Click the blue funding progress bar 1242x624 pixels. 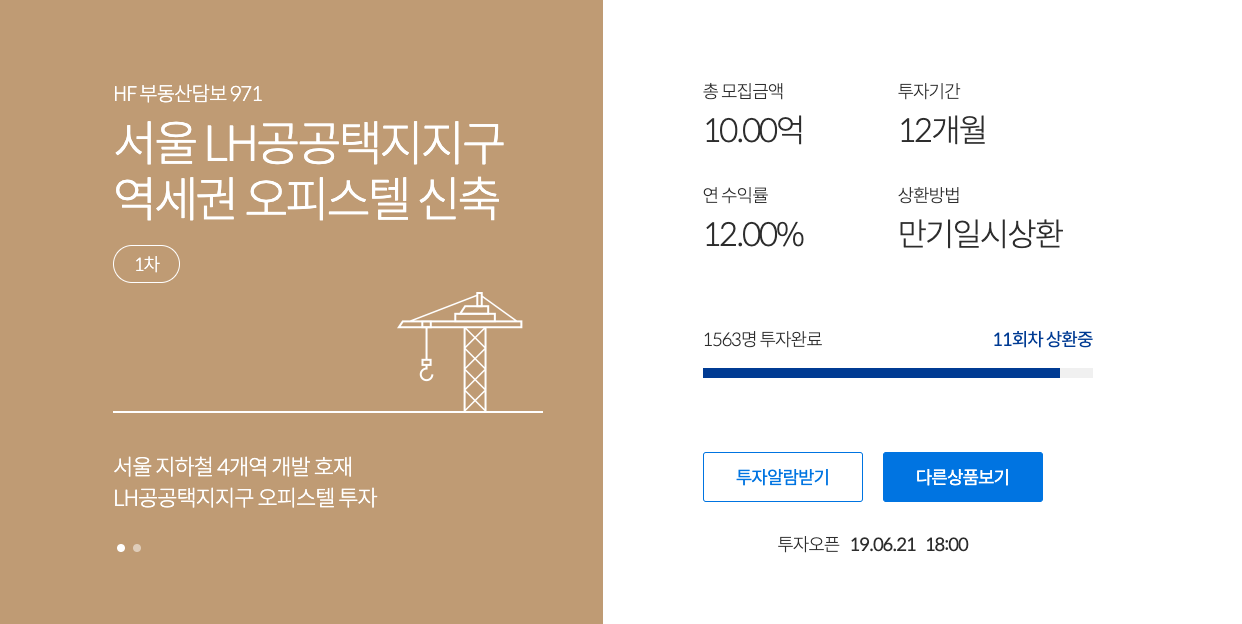881,373
